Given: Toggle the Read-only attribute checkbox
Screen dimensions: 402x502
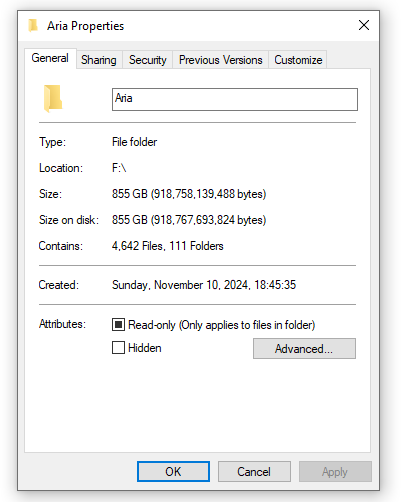Looking at the screenshot, I should 118,325.
